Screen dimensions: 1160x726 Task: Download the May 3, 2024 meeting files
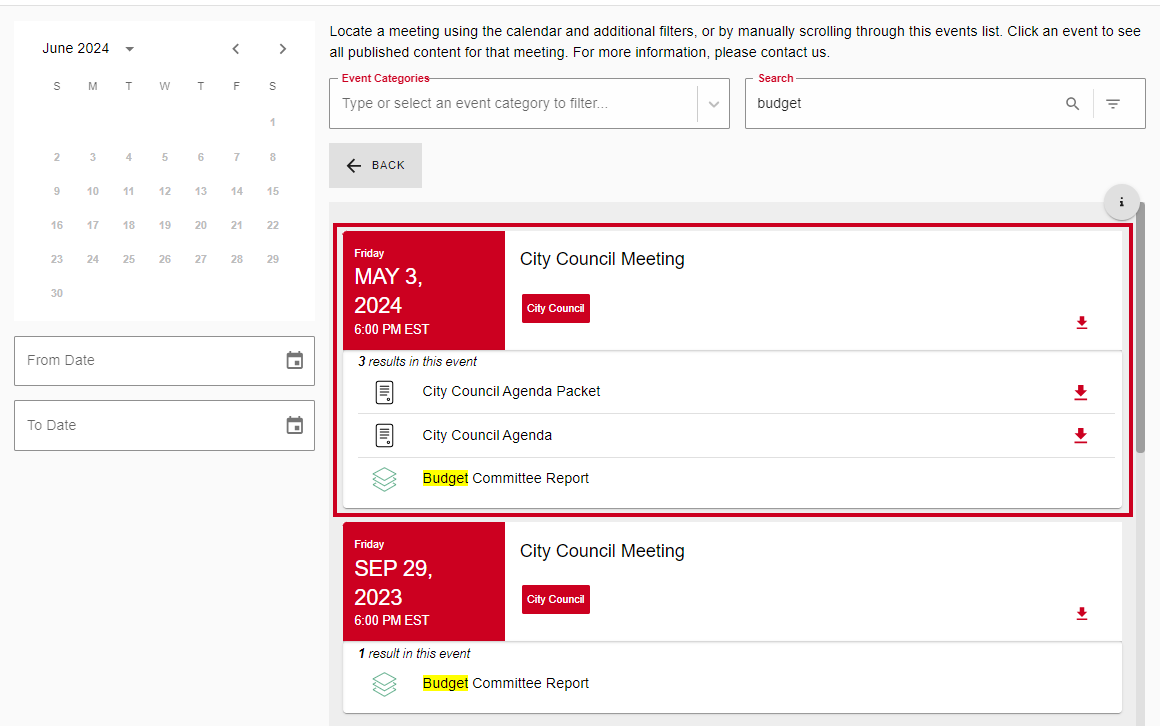point(1082,323)
